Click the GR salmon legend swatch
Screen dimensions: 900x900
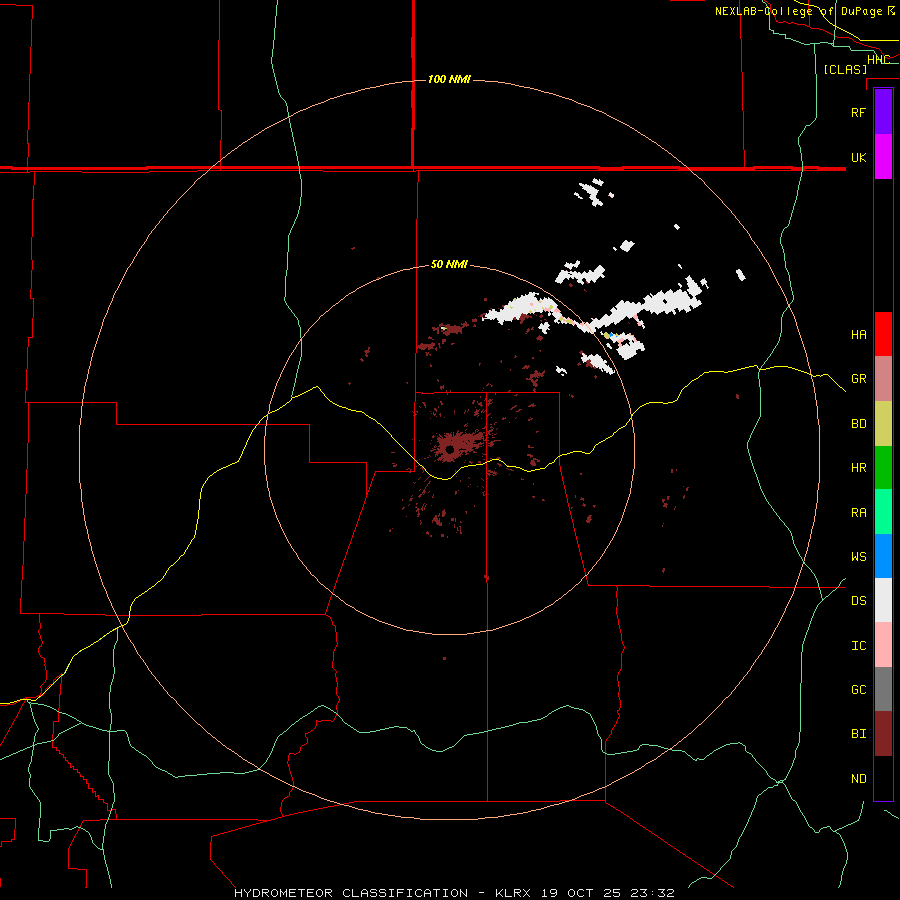pos(883,379)
